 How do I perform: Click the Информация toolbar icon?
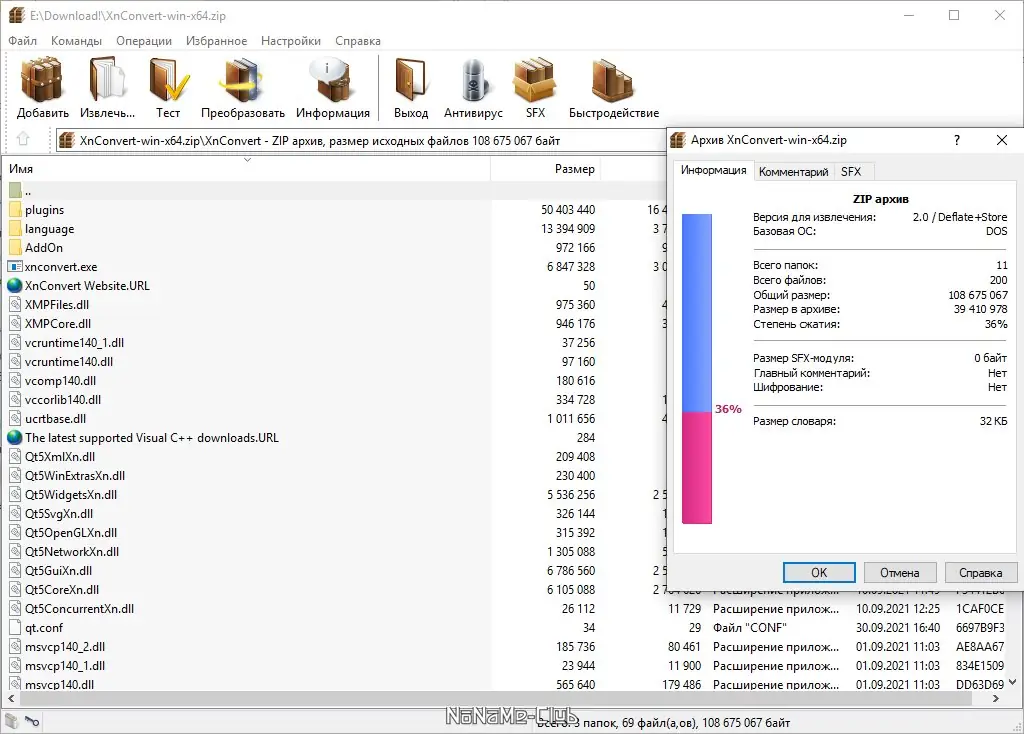[x=332, y=79]
